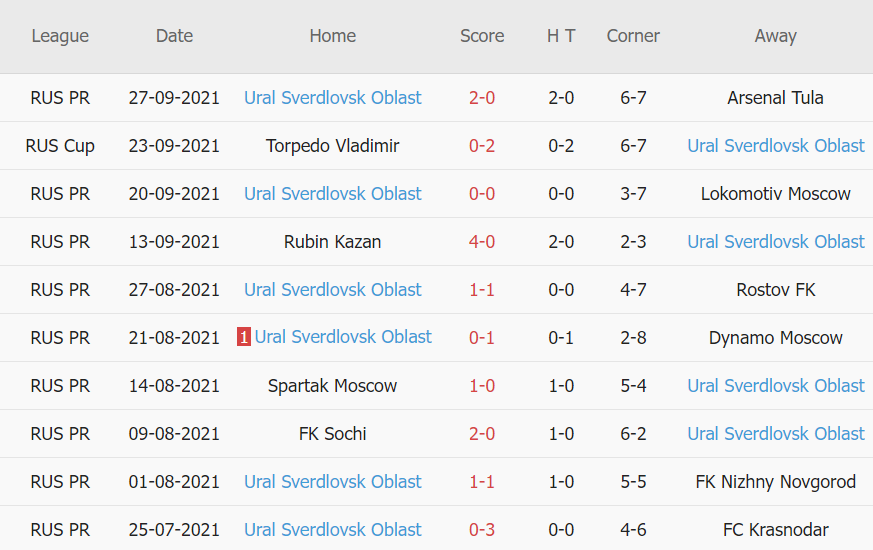Open Ural Sverdlovsk Oblast link in Rubin Kazan row
Image resolution: width=873 pixels, height=550 pixels.
(776, 242)
